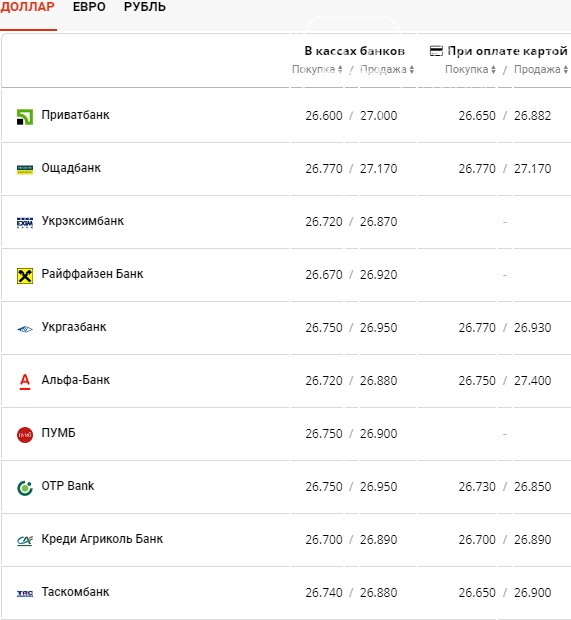The image size is (571, 620).
Task: Switch to the РУБЛЬ currency tab
Action: coord(145,7)
